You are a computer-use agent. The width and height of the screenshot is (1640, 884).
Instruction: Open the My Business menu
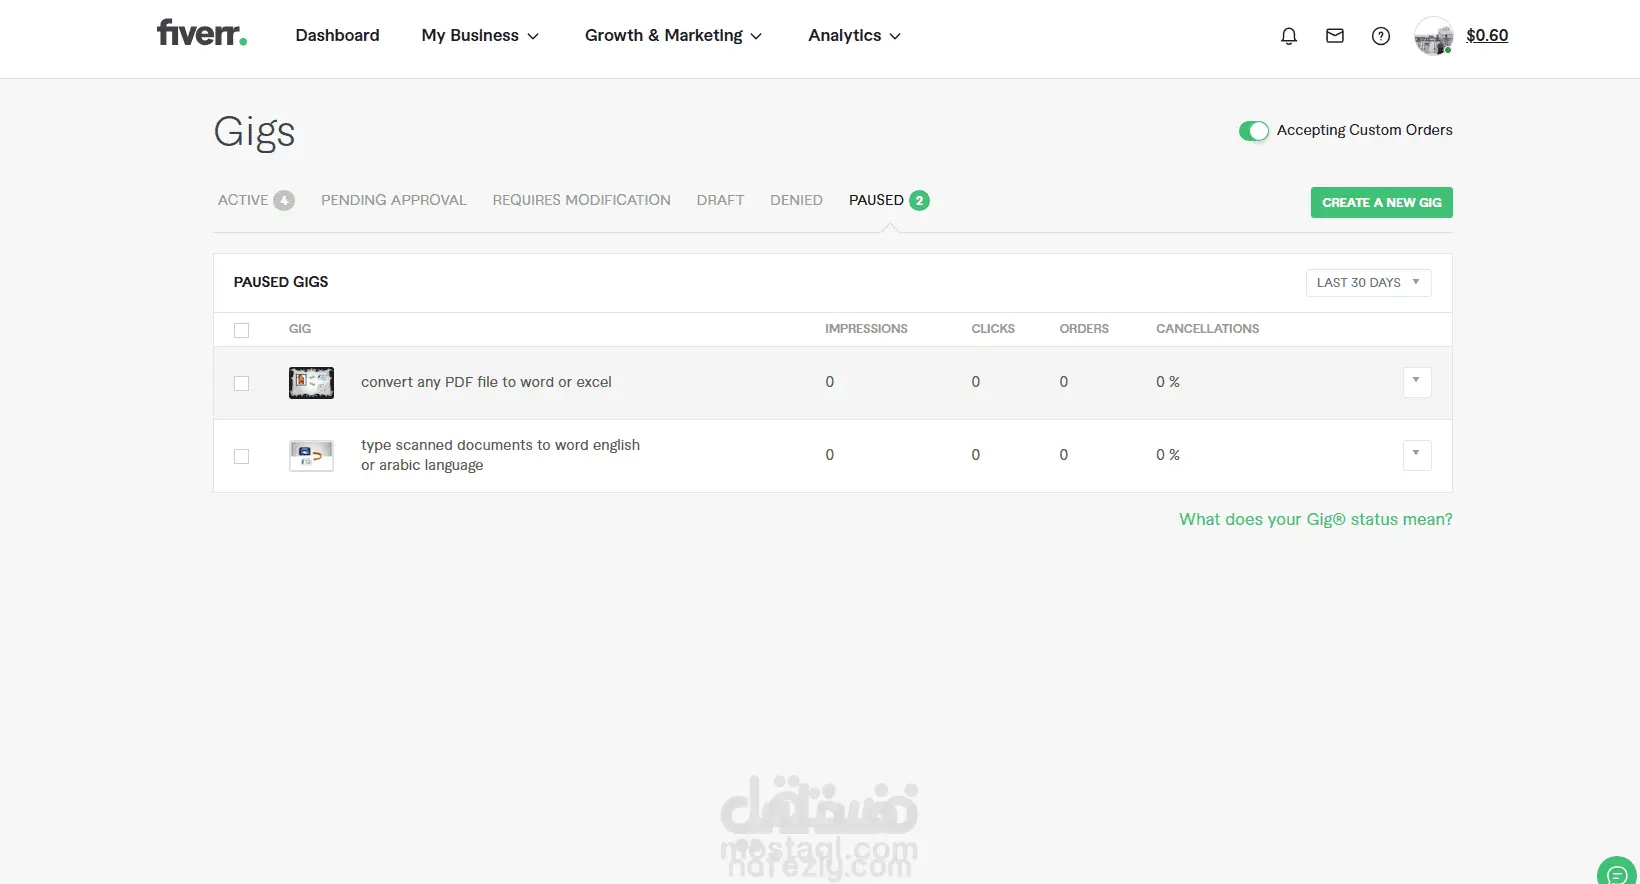point(480,36)
